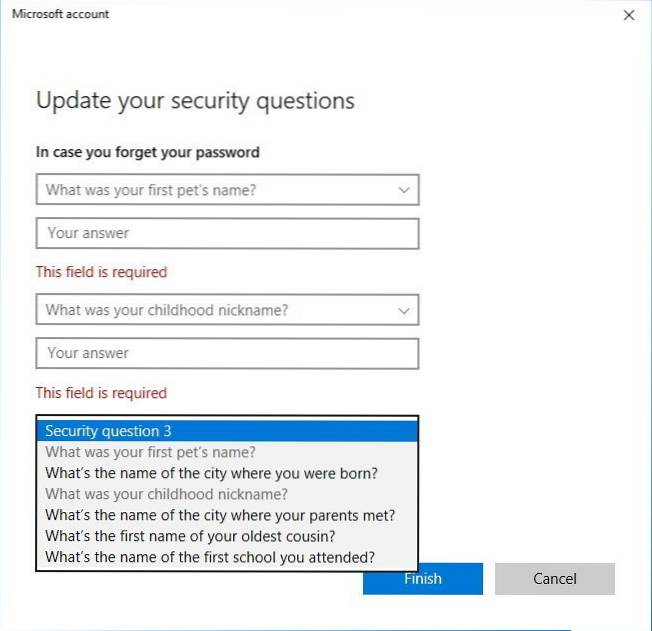Click the required-field error below the second answer

point(101,393)
